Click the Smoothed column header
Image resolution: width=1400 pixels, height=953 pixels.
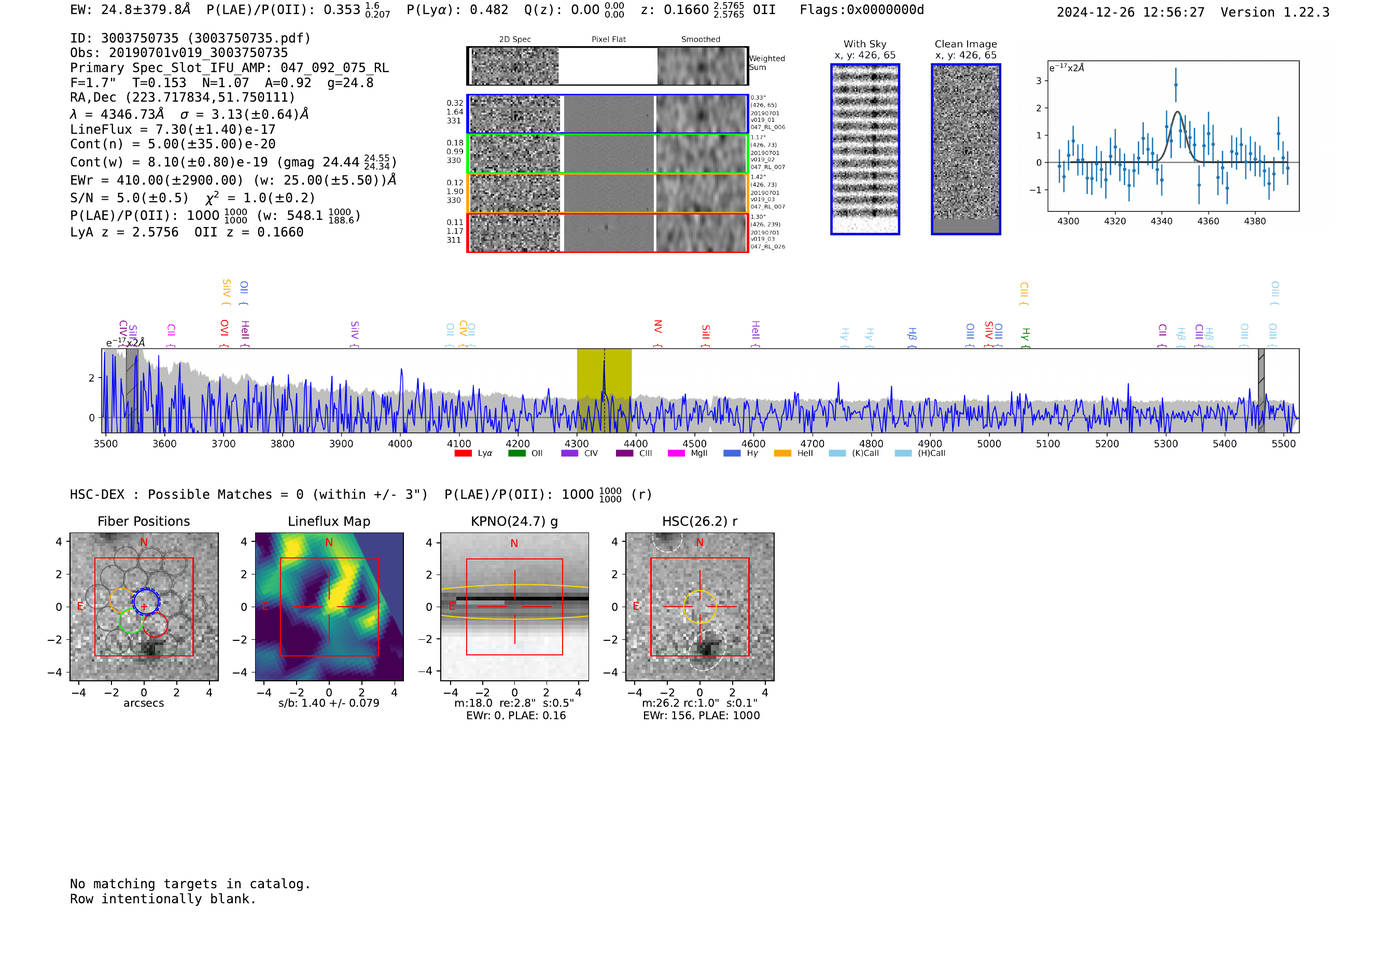(701, 39)
